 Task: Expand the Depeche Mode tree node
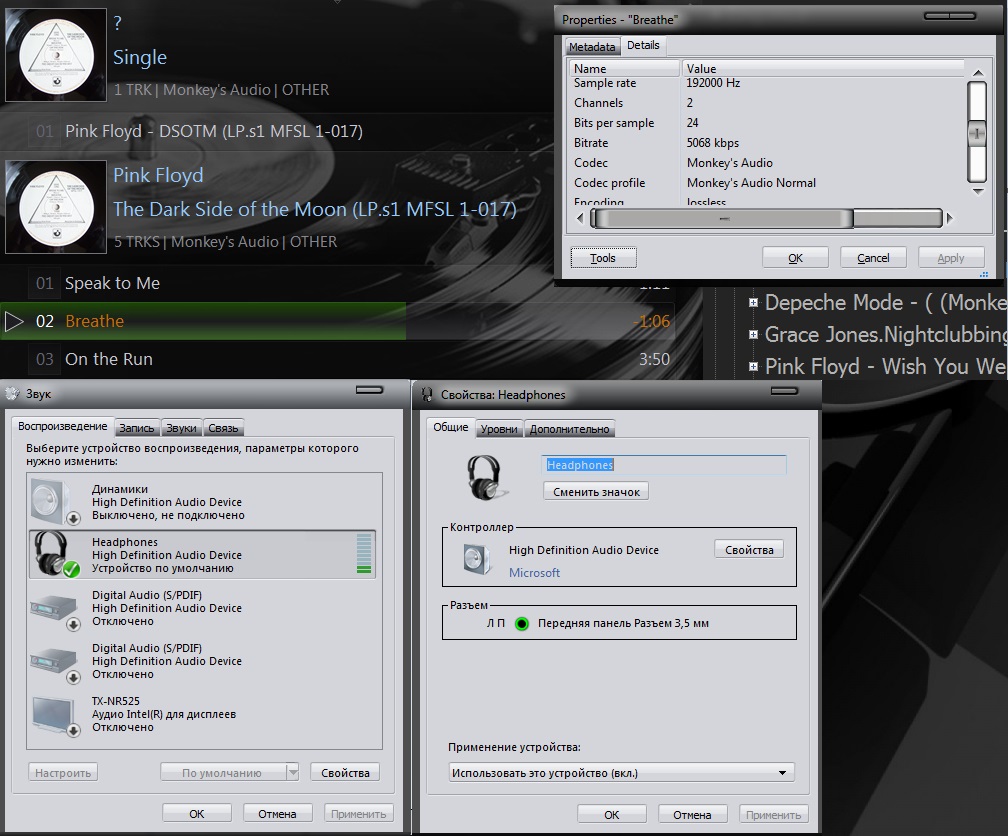[x=753, y=303]
